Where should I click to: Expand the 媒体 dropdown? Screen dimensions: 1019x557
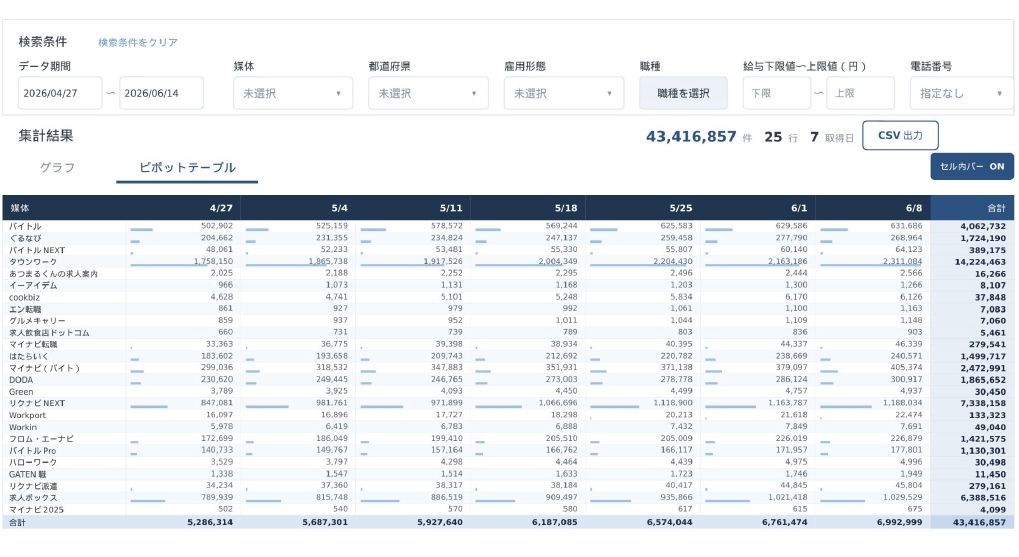(293, 93)
